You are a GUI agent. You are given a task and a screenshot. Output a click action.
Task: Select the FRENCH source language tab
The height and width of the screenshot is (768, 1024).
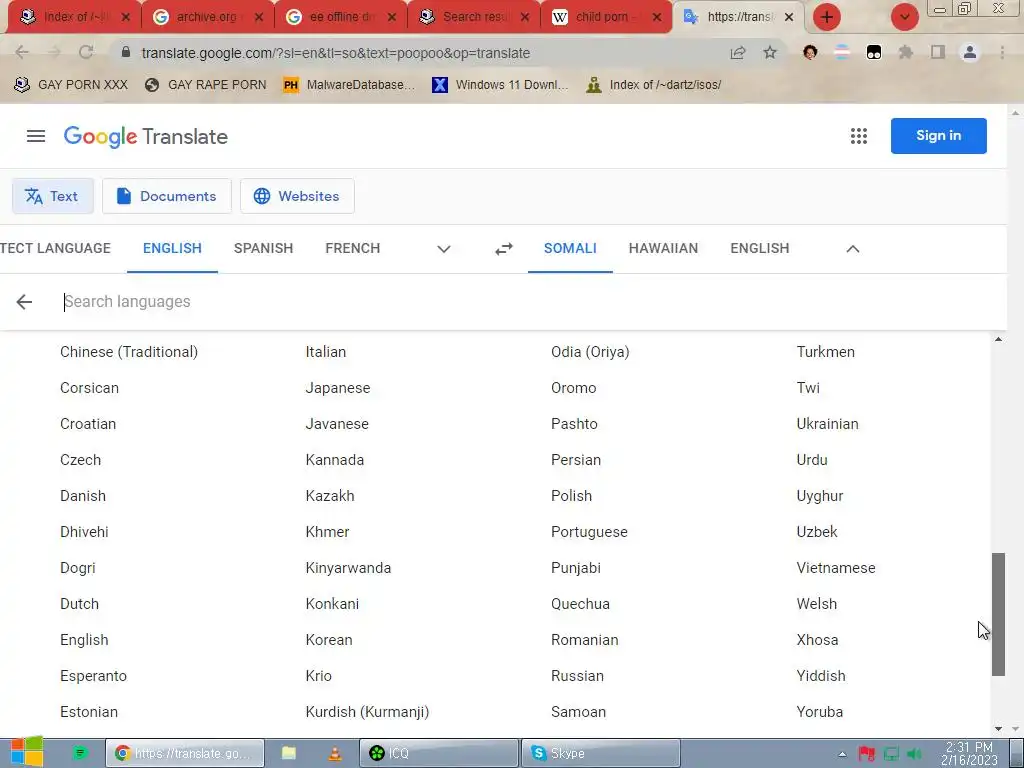click(353, 248)
